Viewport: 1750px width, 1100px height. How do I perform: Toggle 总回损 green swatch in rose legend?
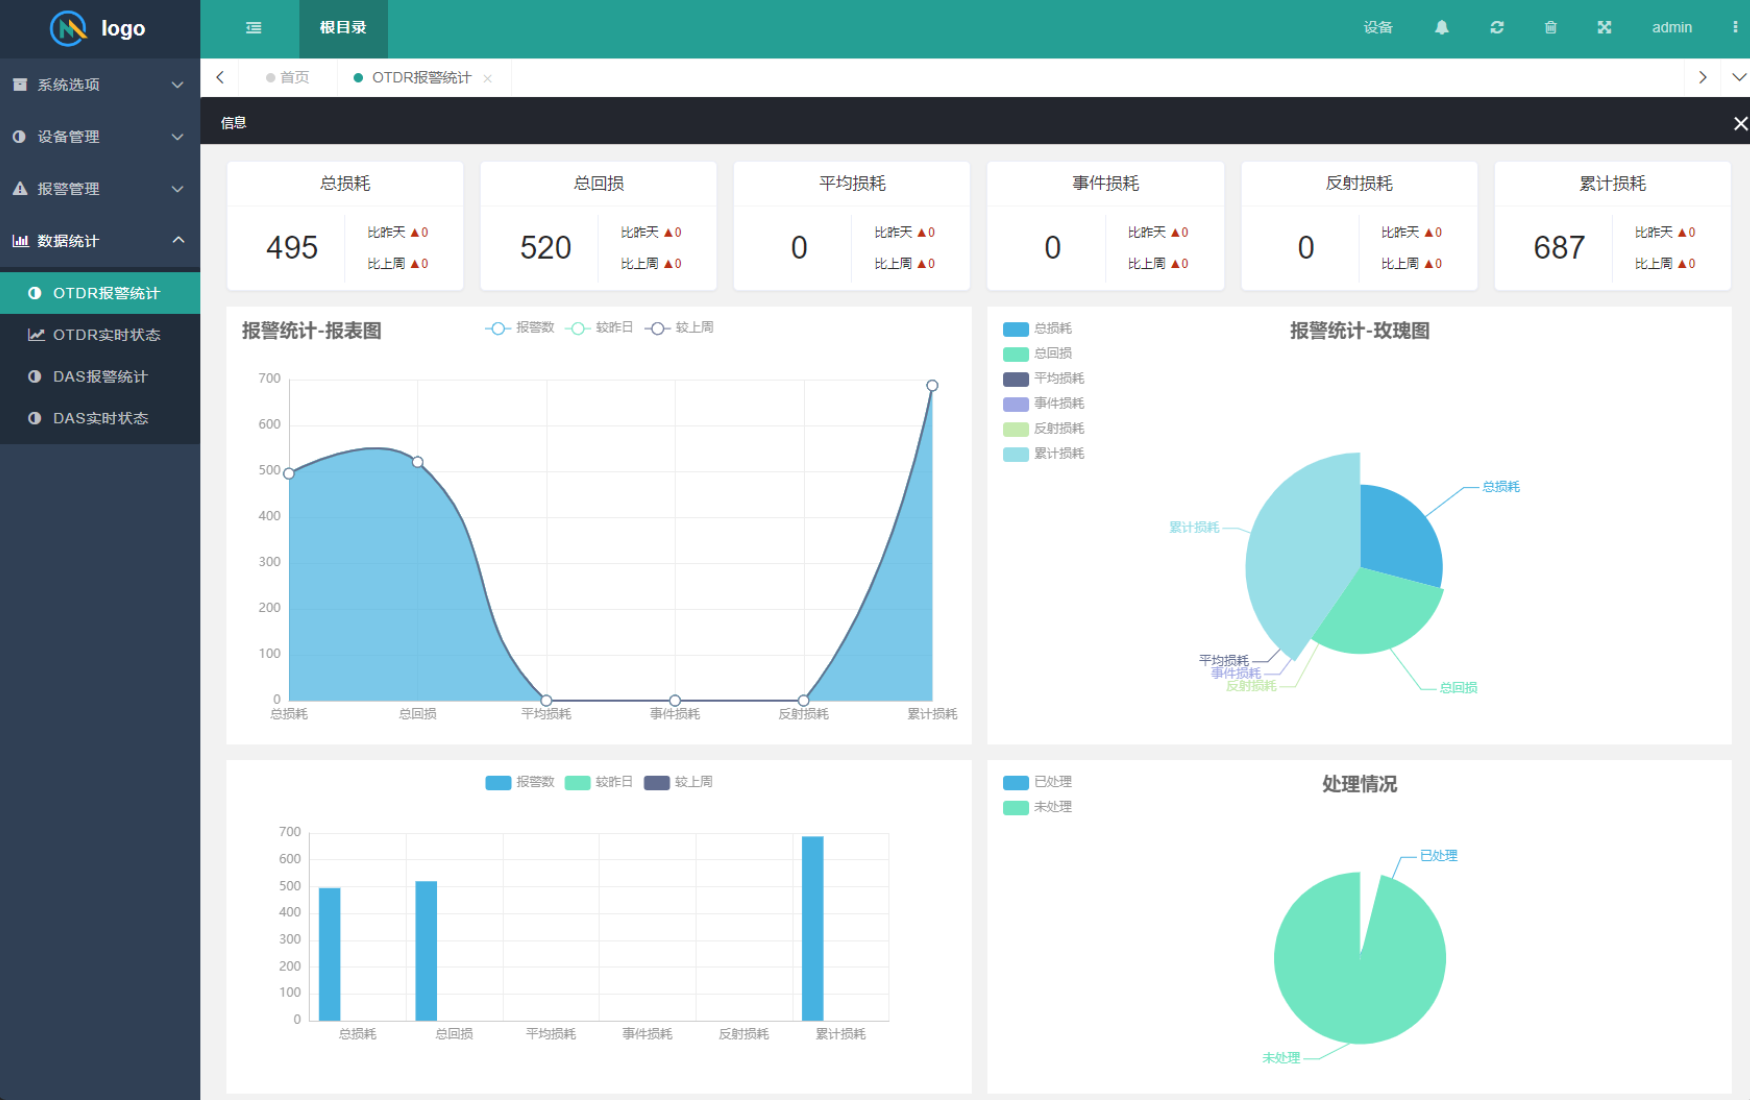tap(1016, 354)
